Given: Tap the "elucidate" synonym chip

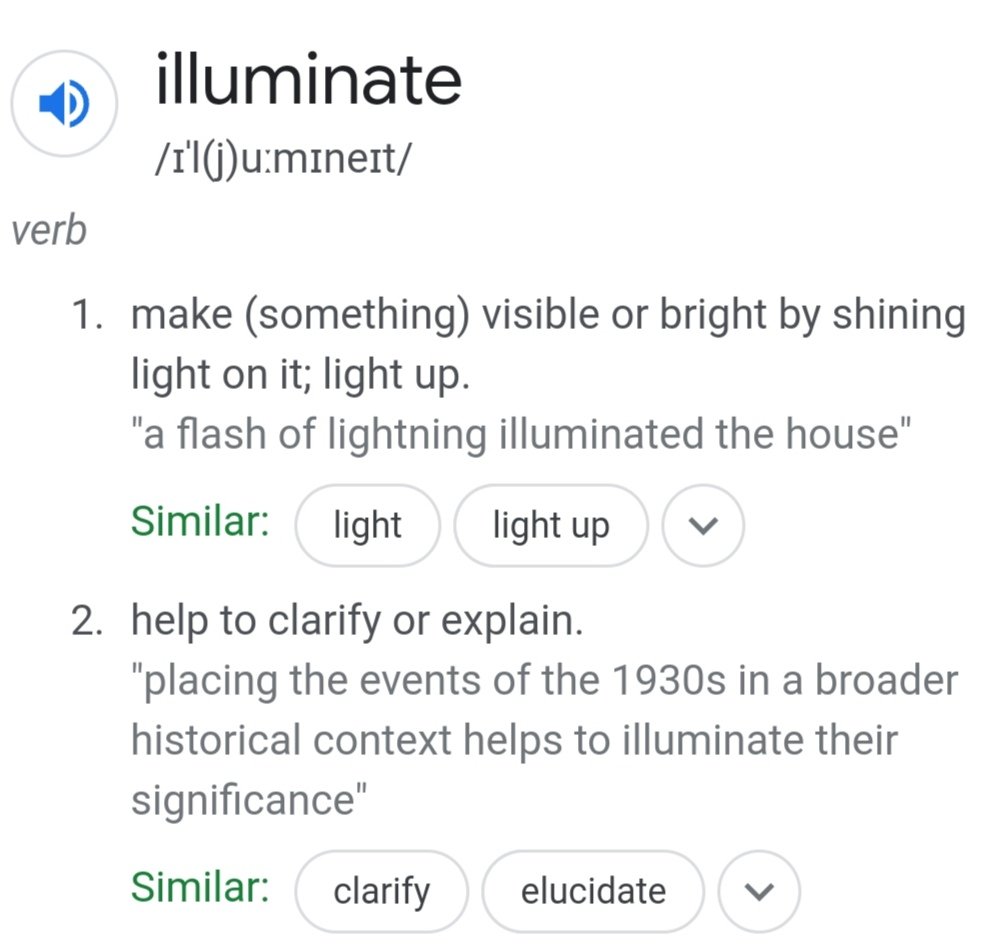Looking at the screenshot, I should pyautogui.click(x=593, y=890).
